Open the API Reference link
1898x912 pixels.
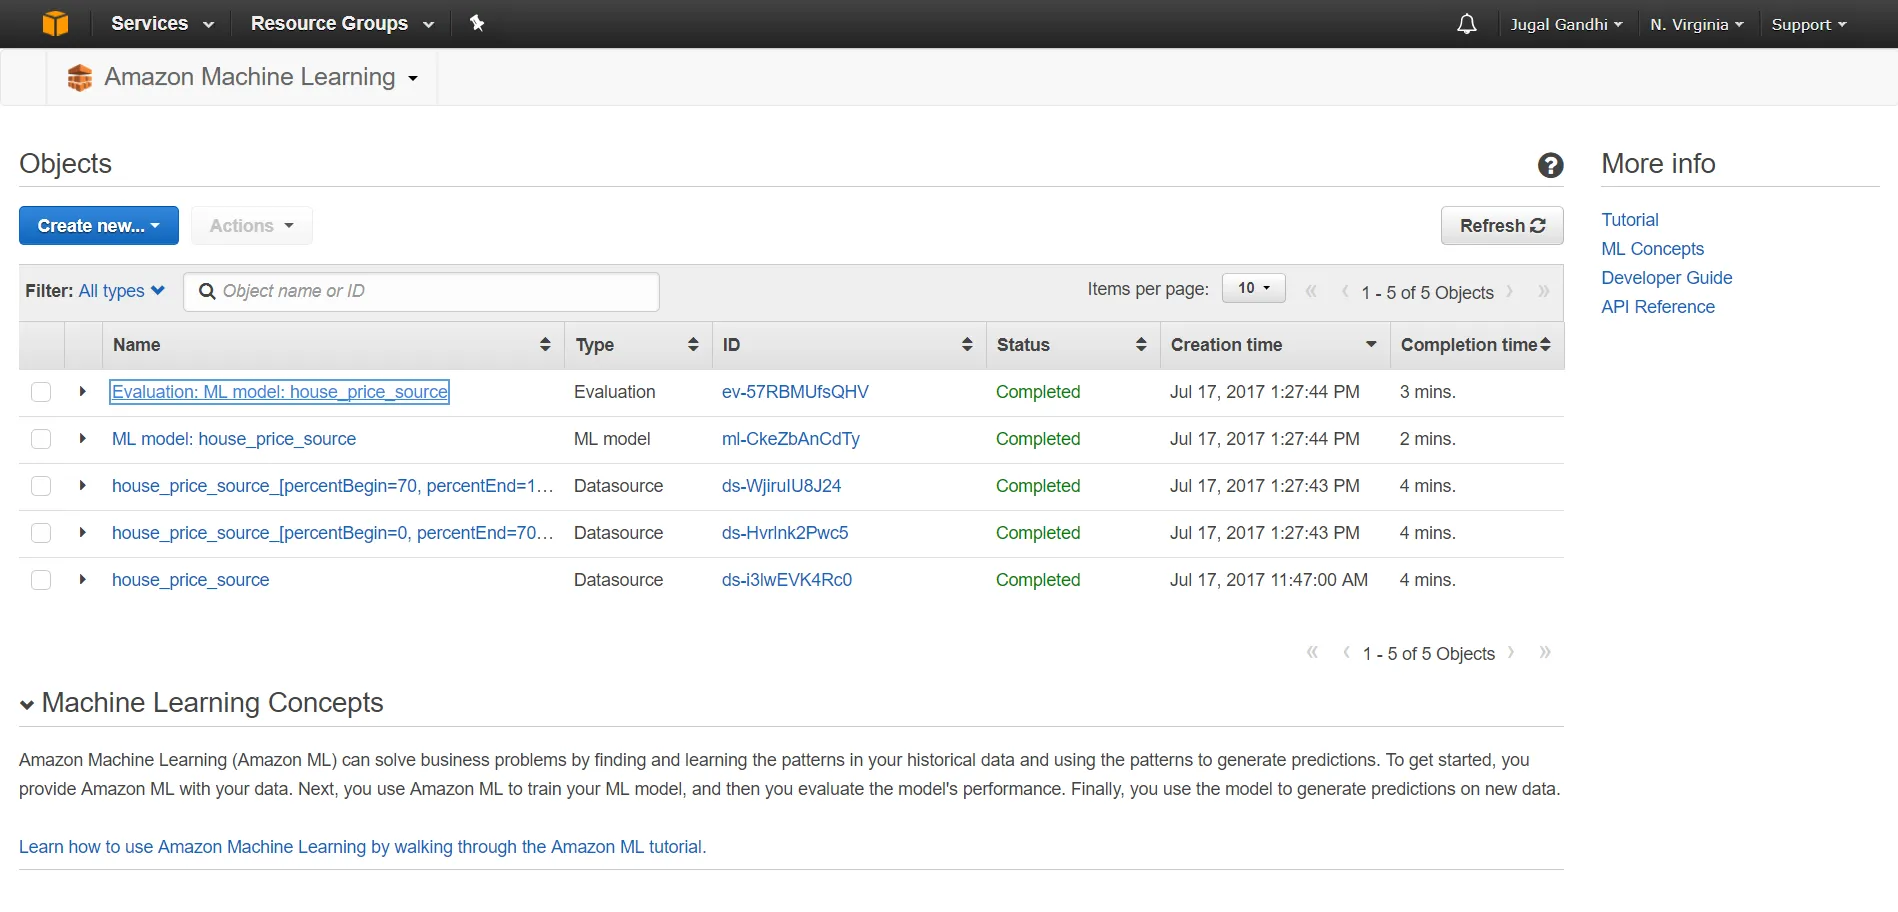coord(1657,307)
